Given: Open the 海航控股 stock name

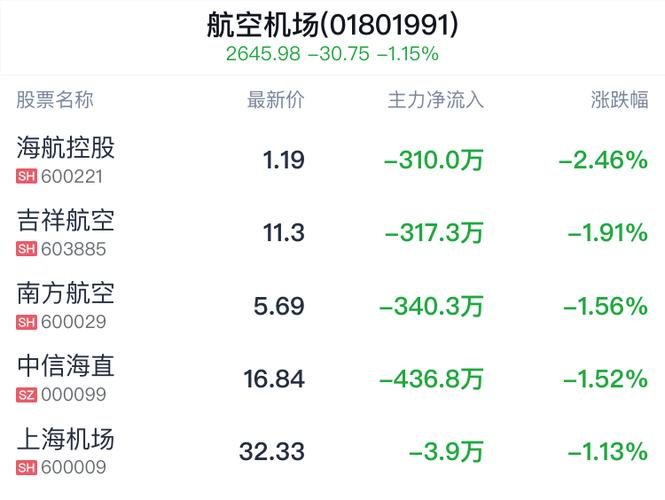Looking at the screenshot, I should click(x=66, y=148).
